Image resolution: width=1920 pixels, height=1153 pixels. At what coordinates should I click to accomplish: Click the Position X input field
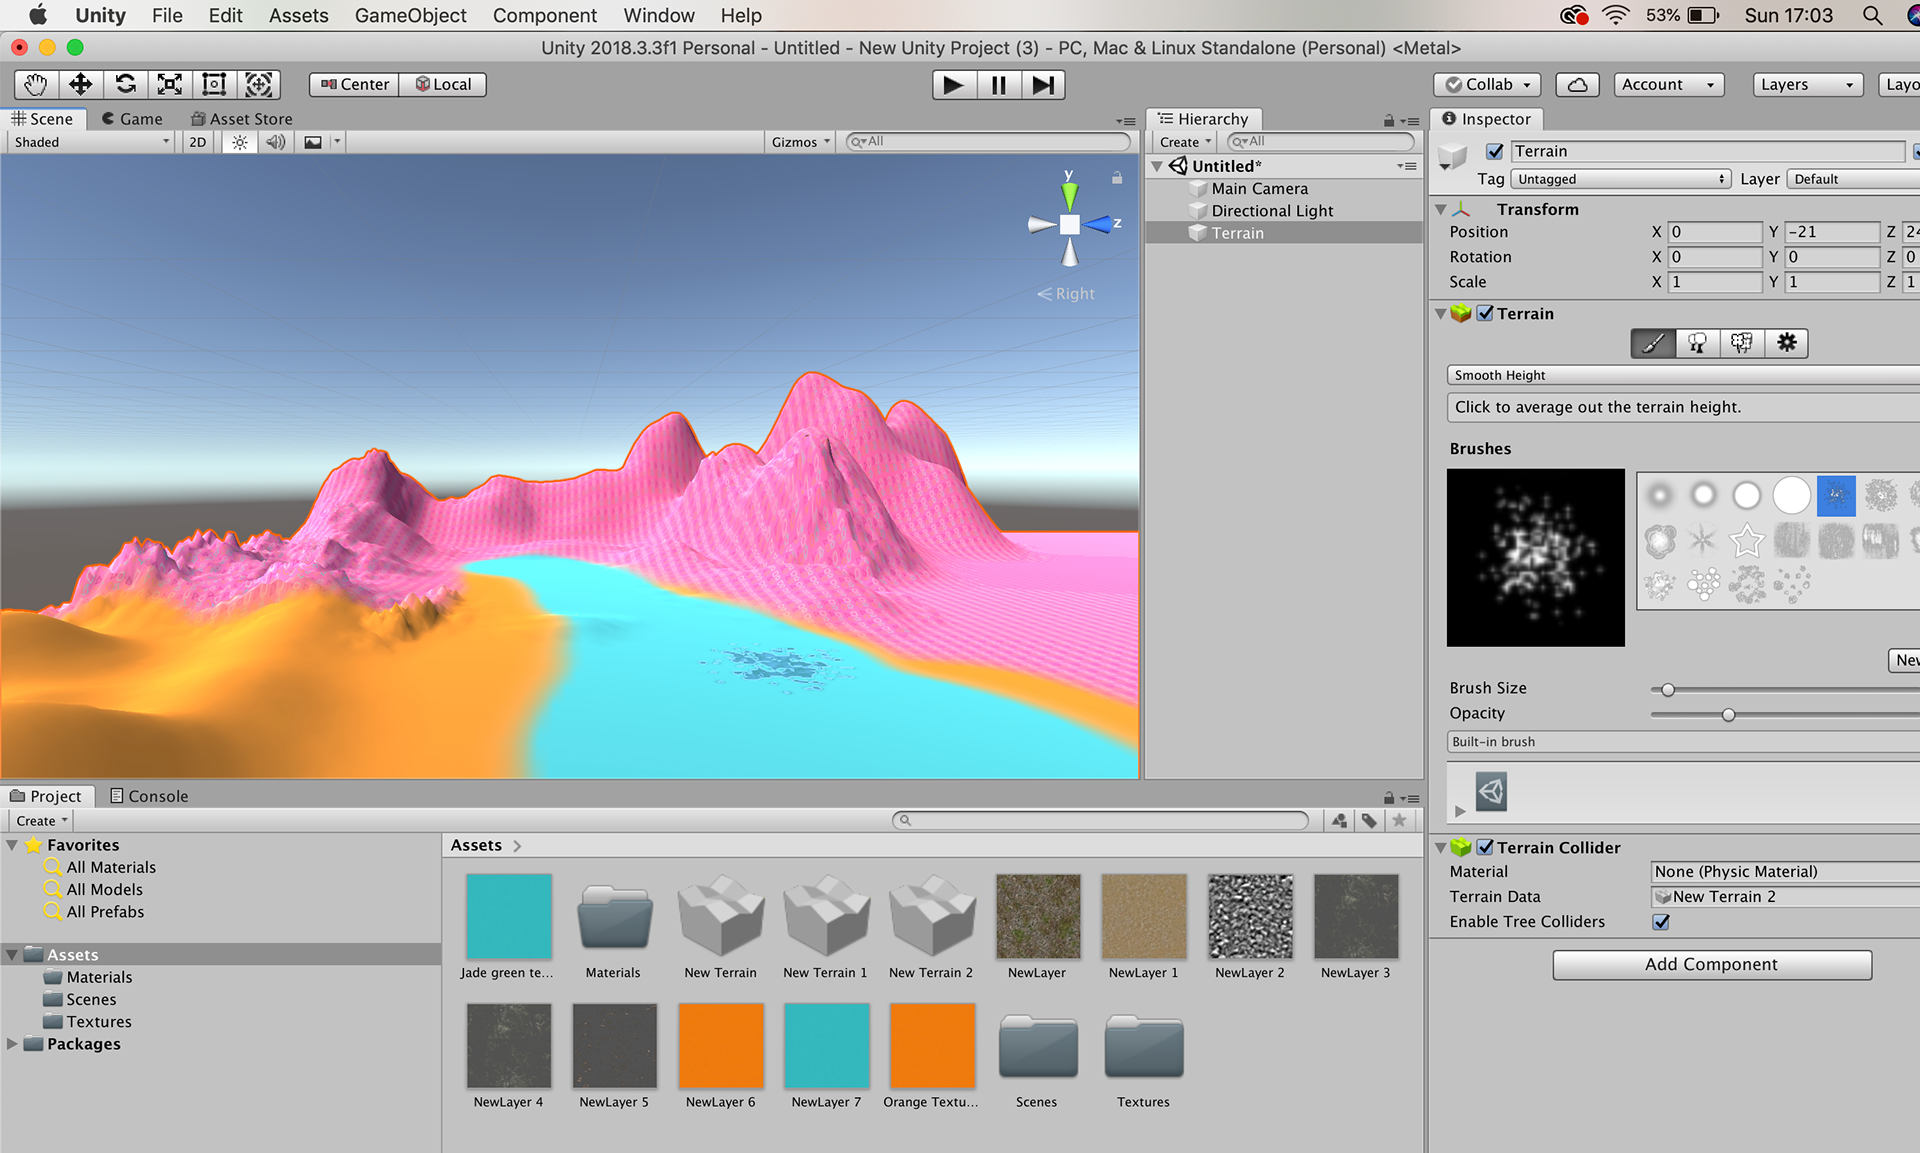pyautogui.click(x=1715, y=232)
